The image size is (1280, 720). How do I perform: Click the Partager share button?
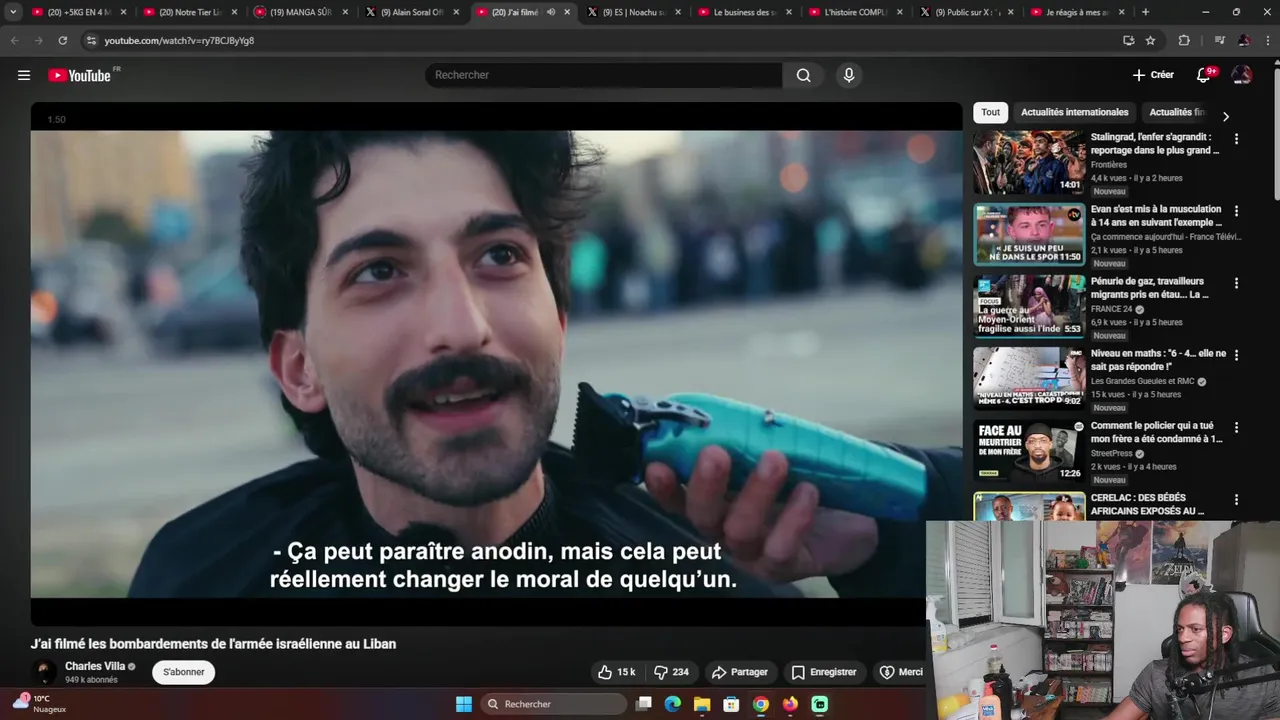pos(739,672)
